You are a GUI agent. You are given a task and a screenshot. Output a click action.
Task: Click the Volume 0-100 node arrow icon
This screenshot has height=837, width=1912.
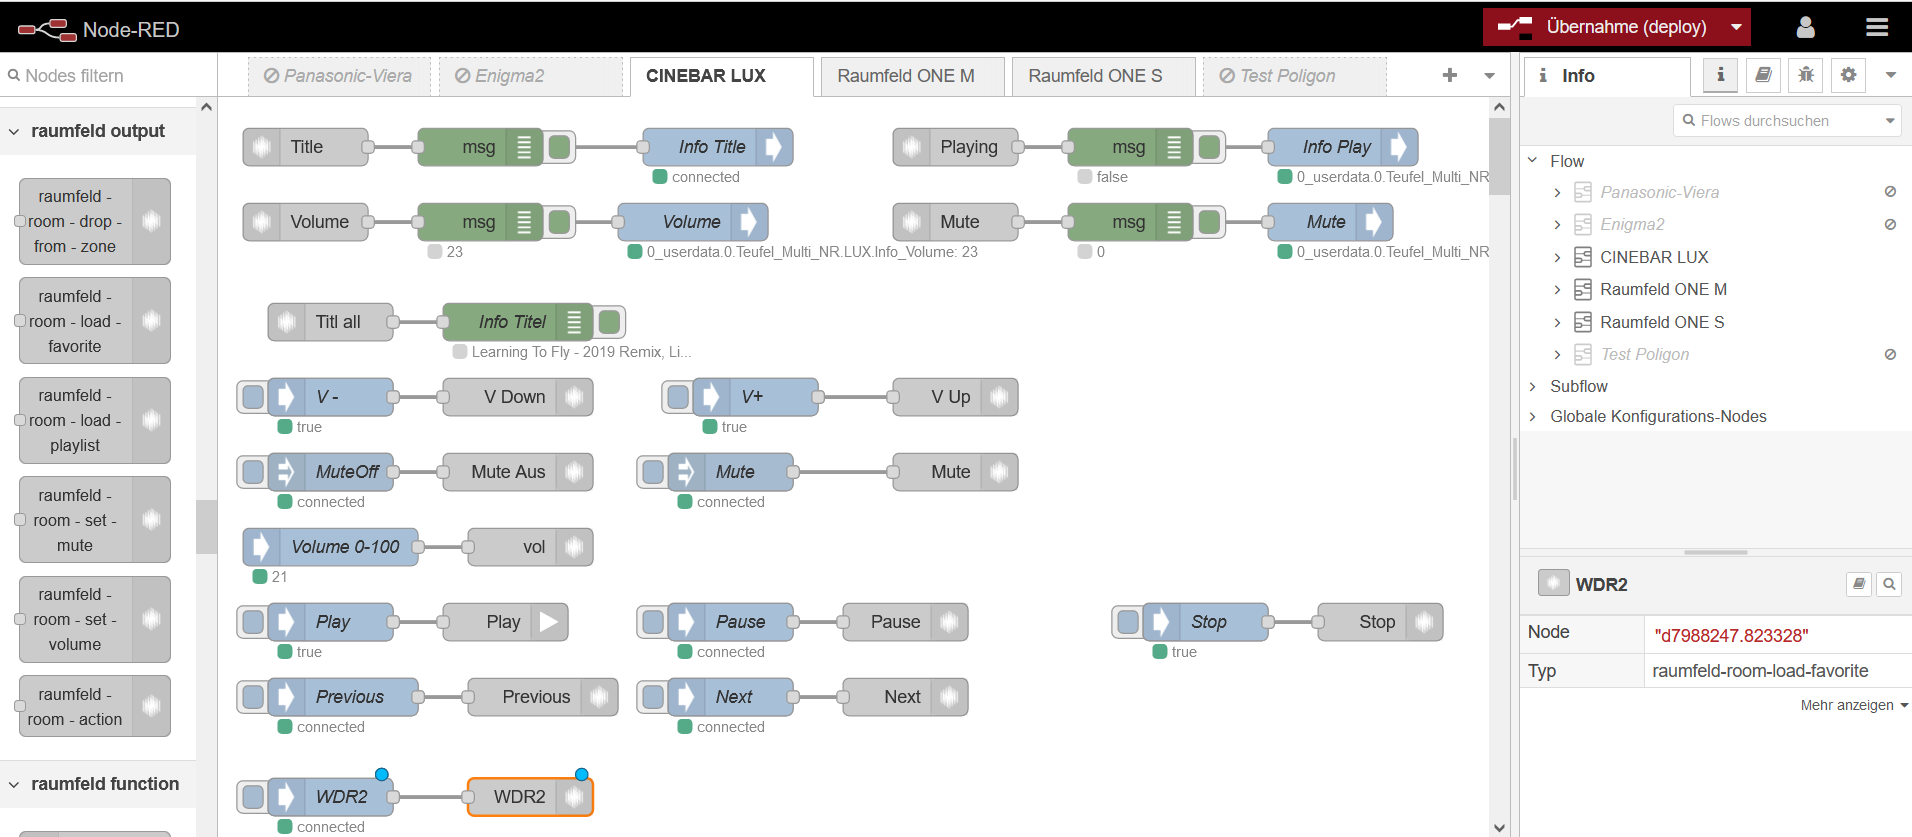click(260, 547)
